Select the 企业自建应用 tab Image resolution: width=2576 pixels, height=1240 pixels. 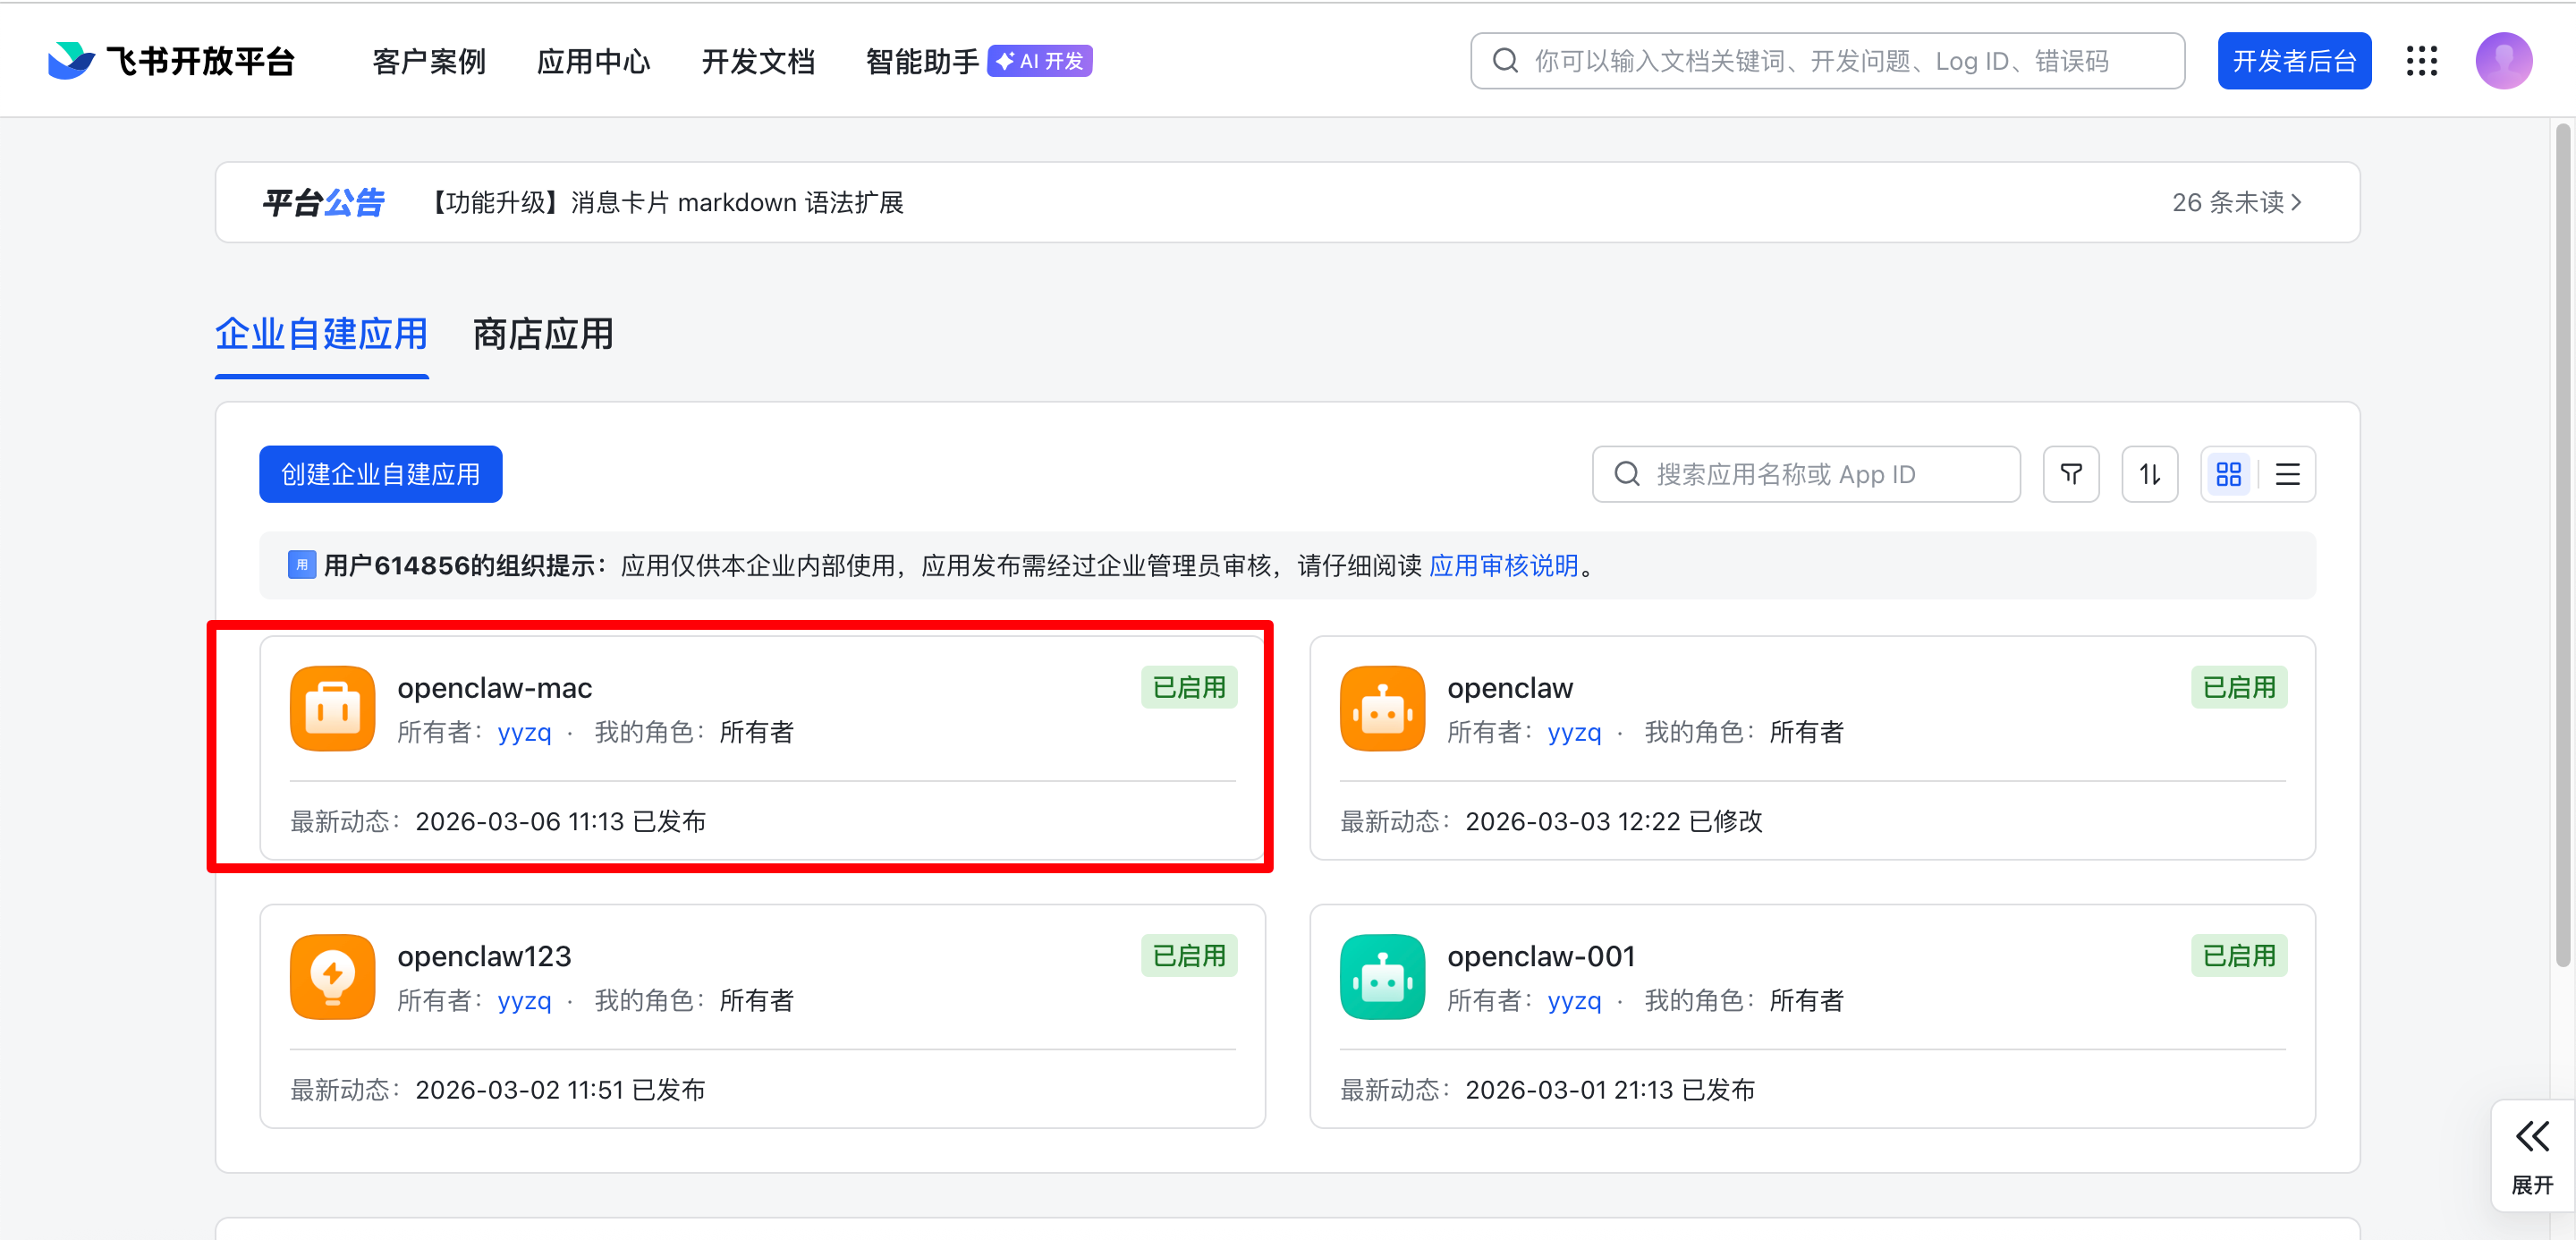coord(321,334)
